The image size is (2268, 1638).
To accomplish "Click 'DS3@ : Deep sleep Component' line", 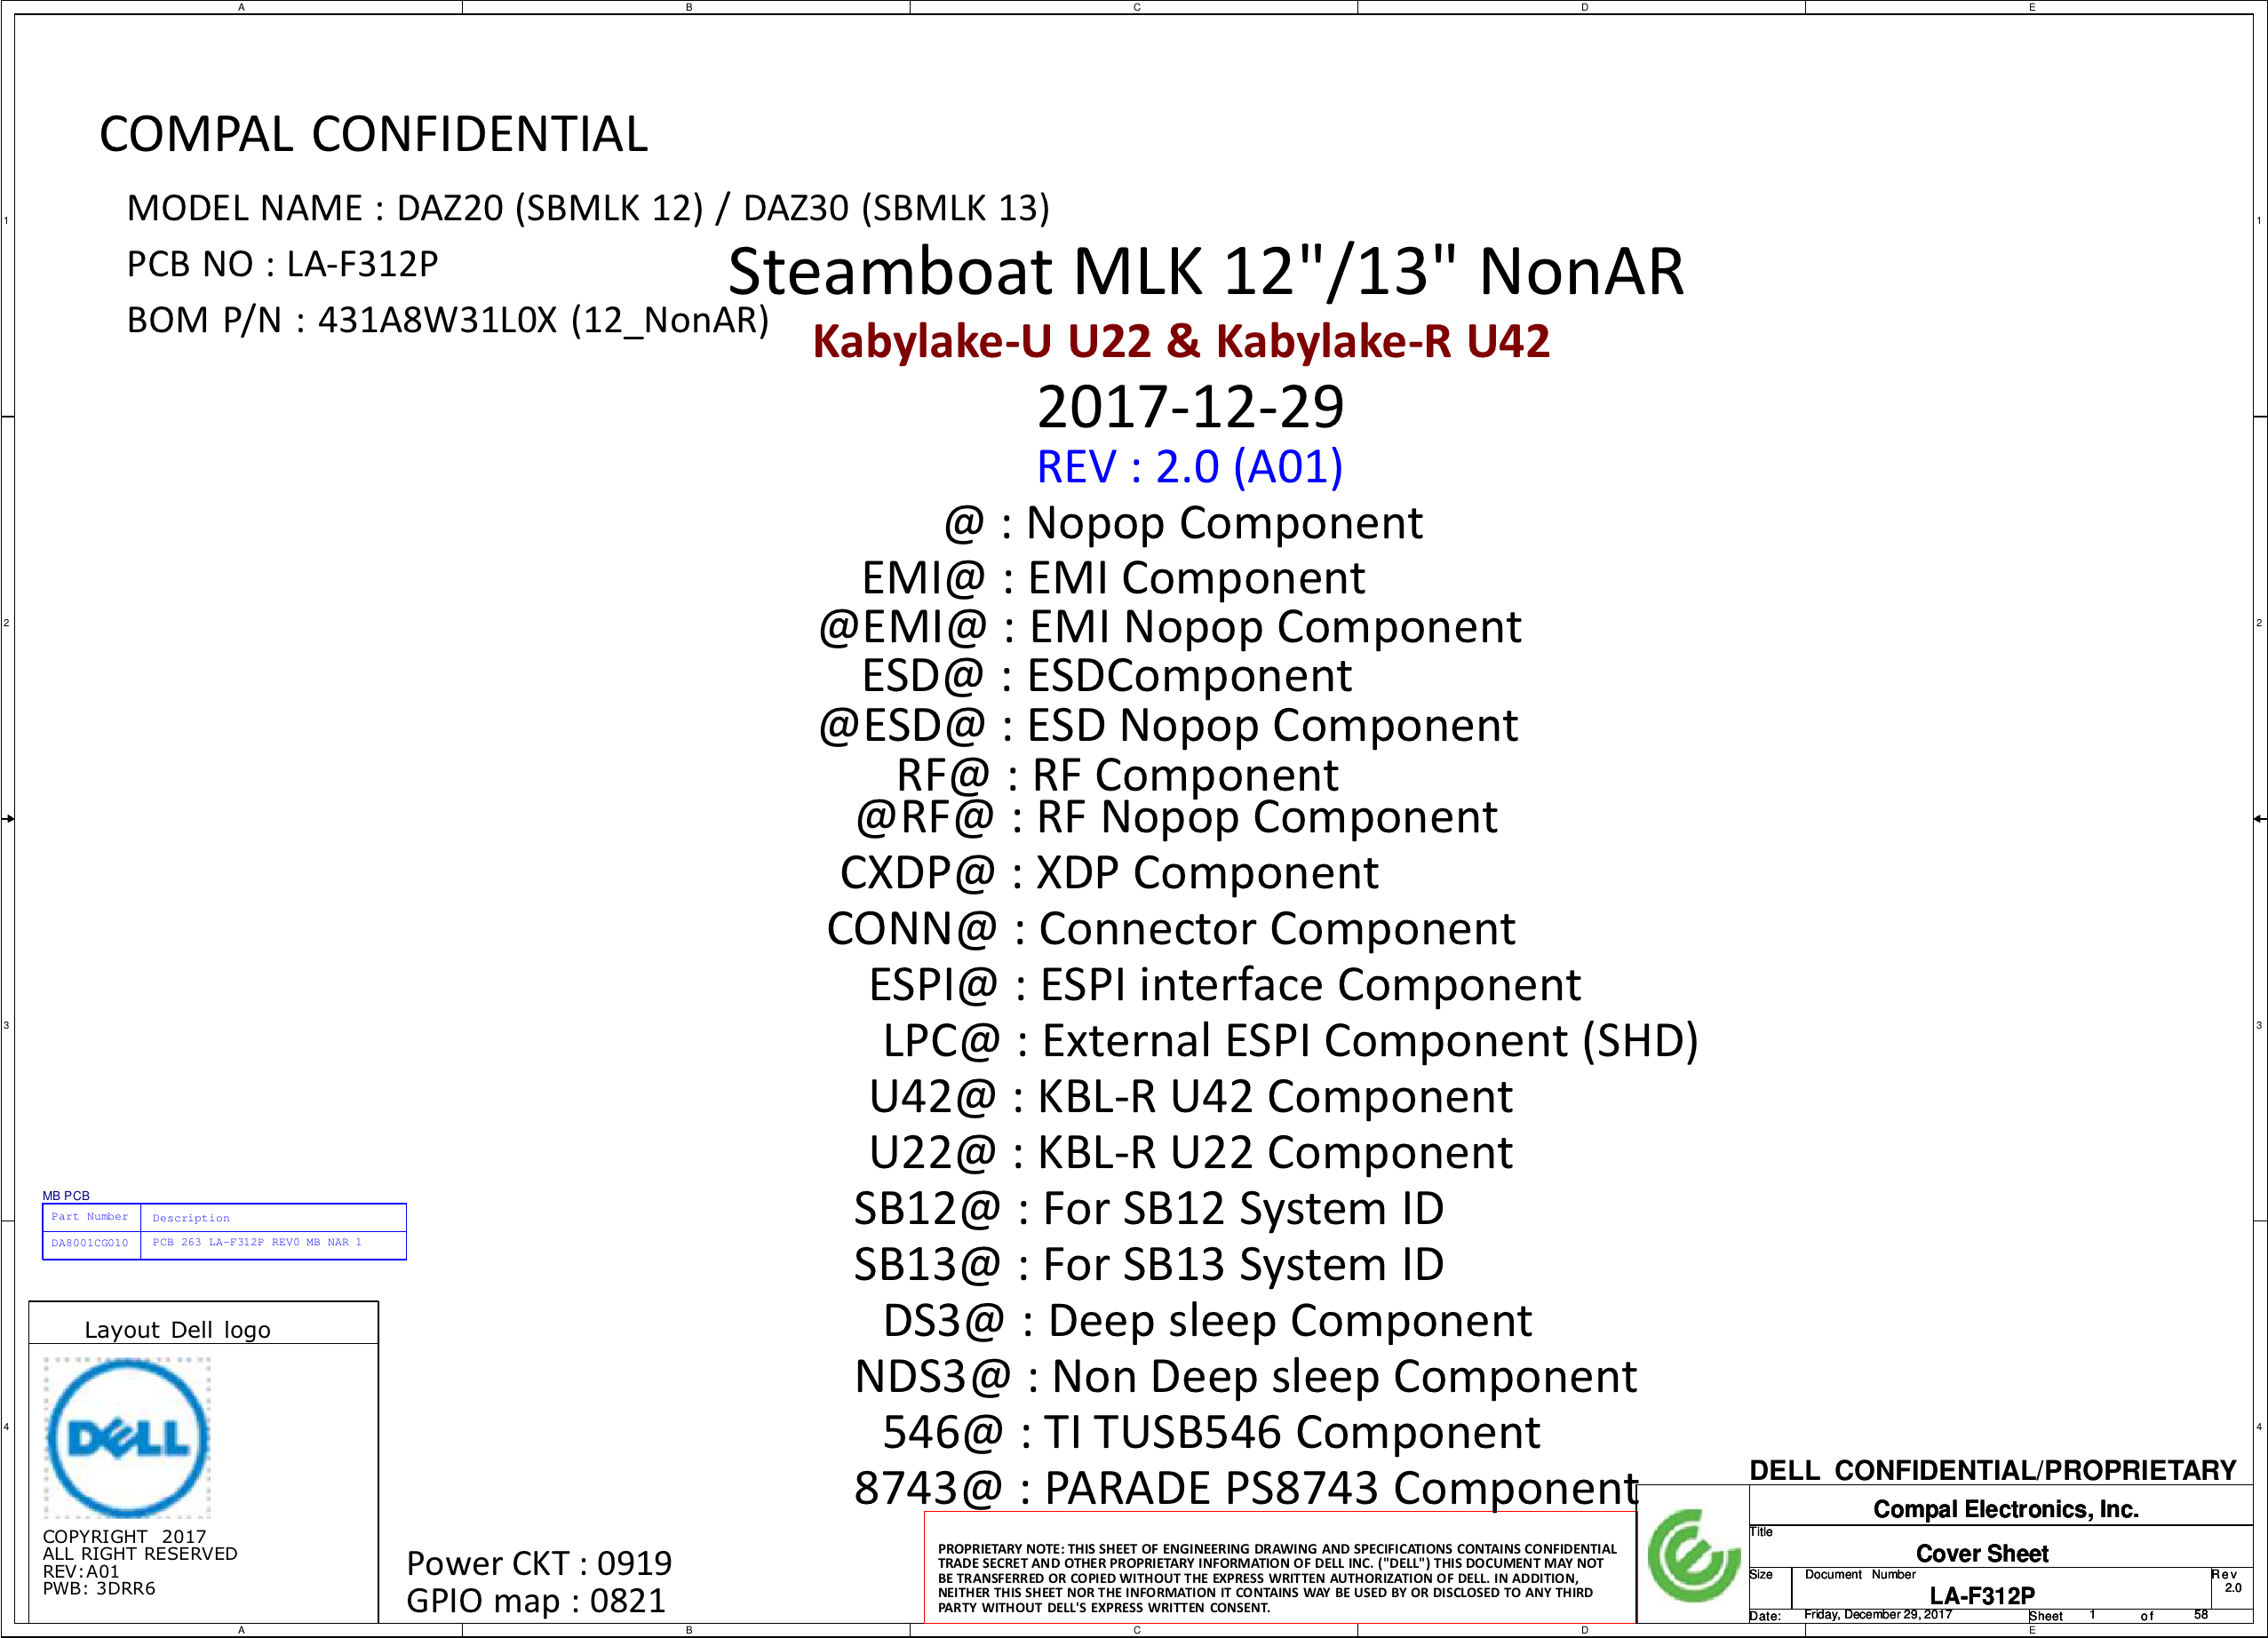I will coord(1207,1321).
